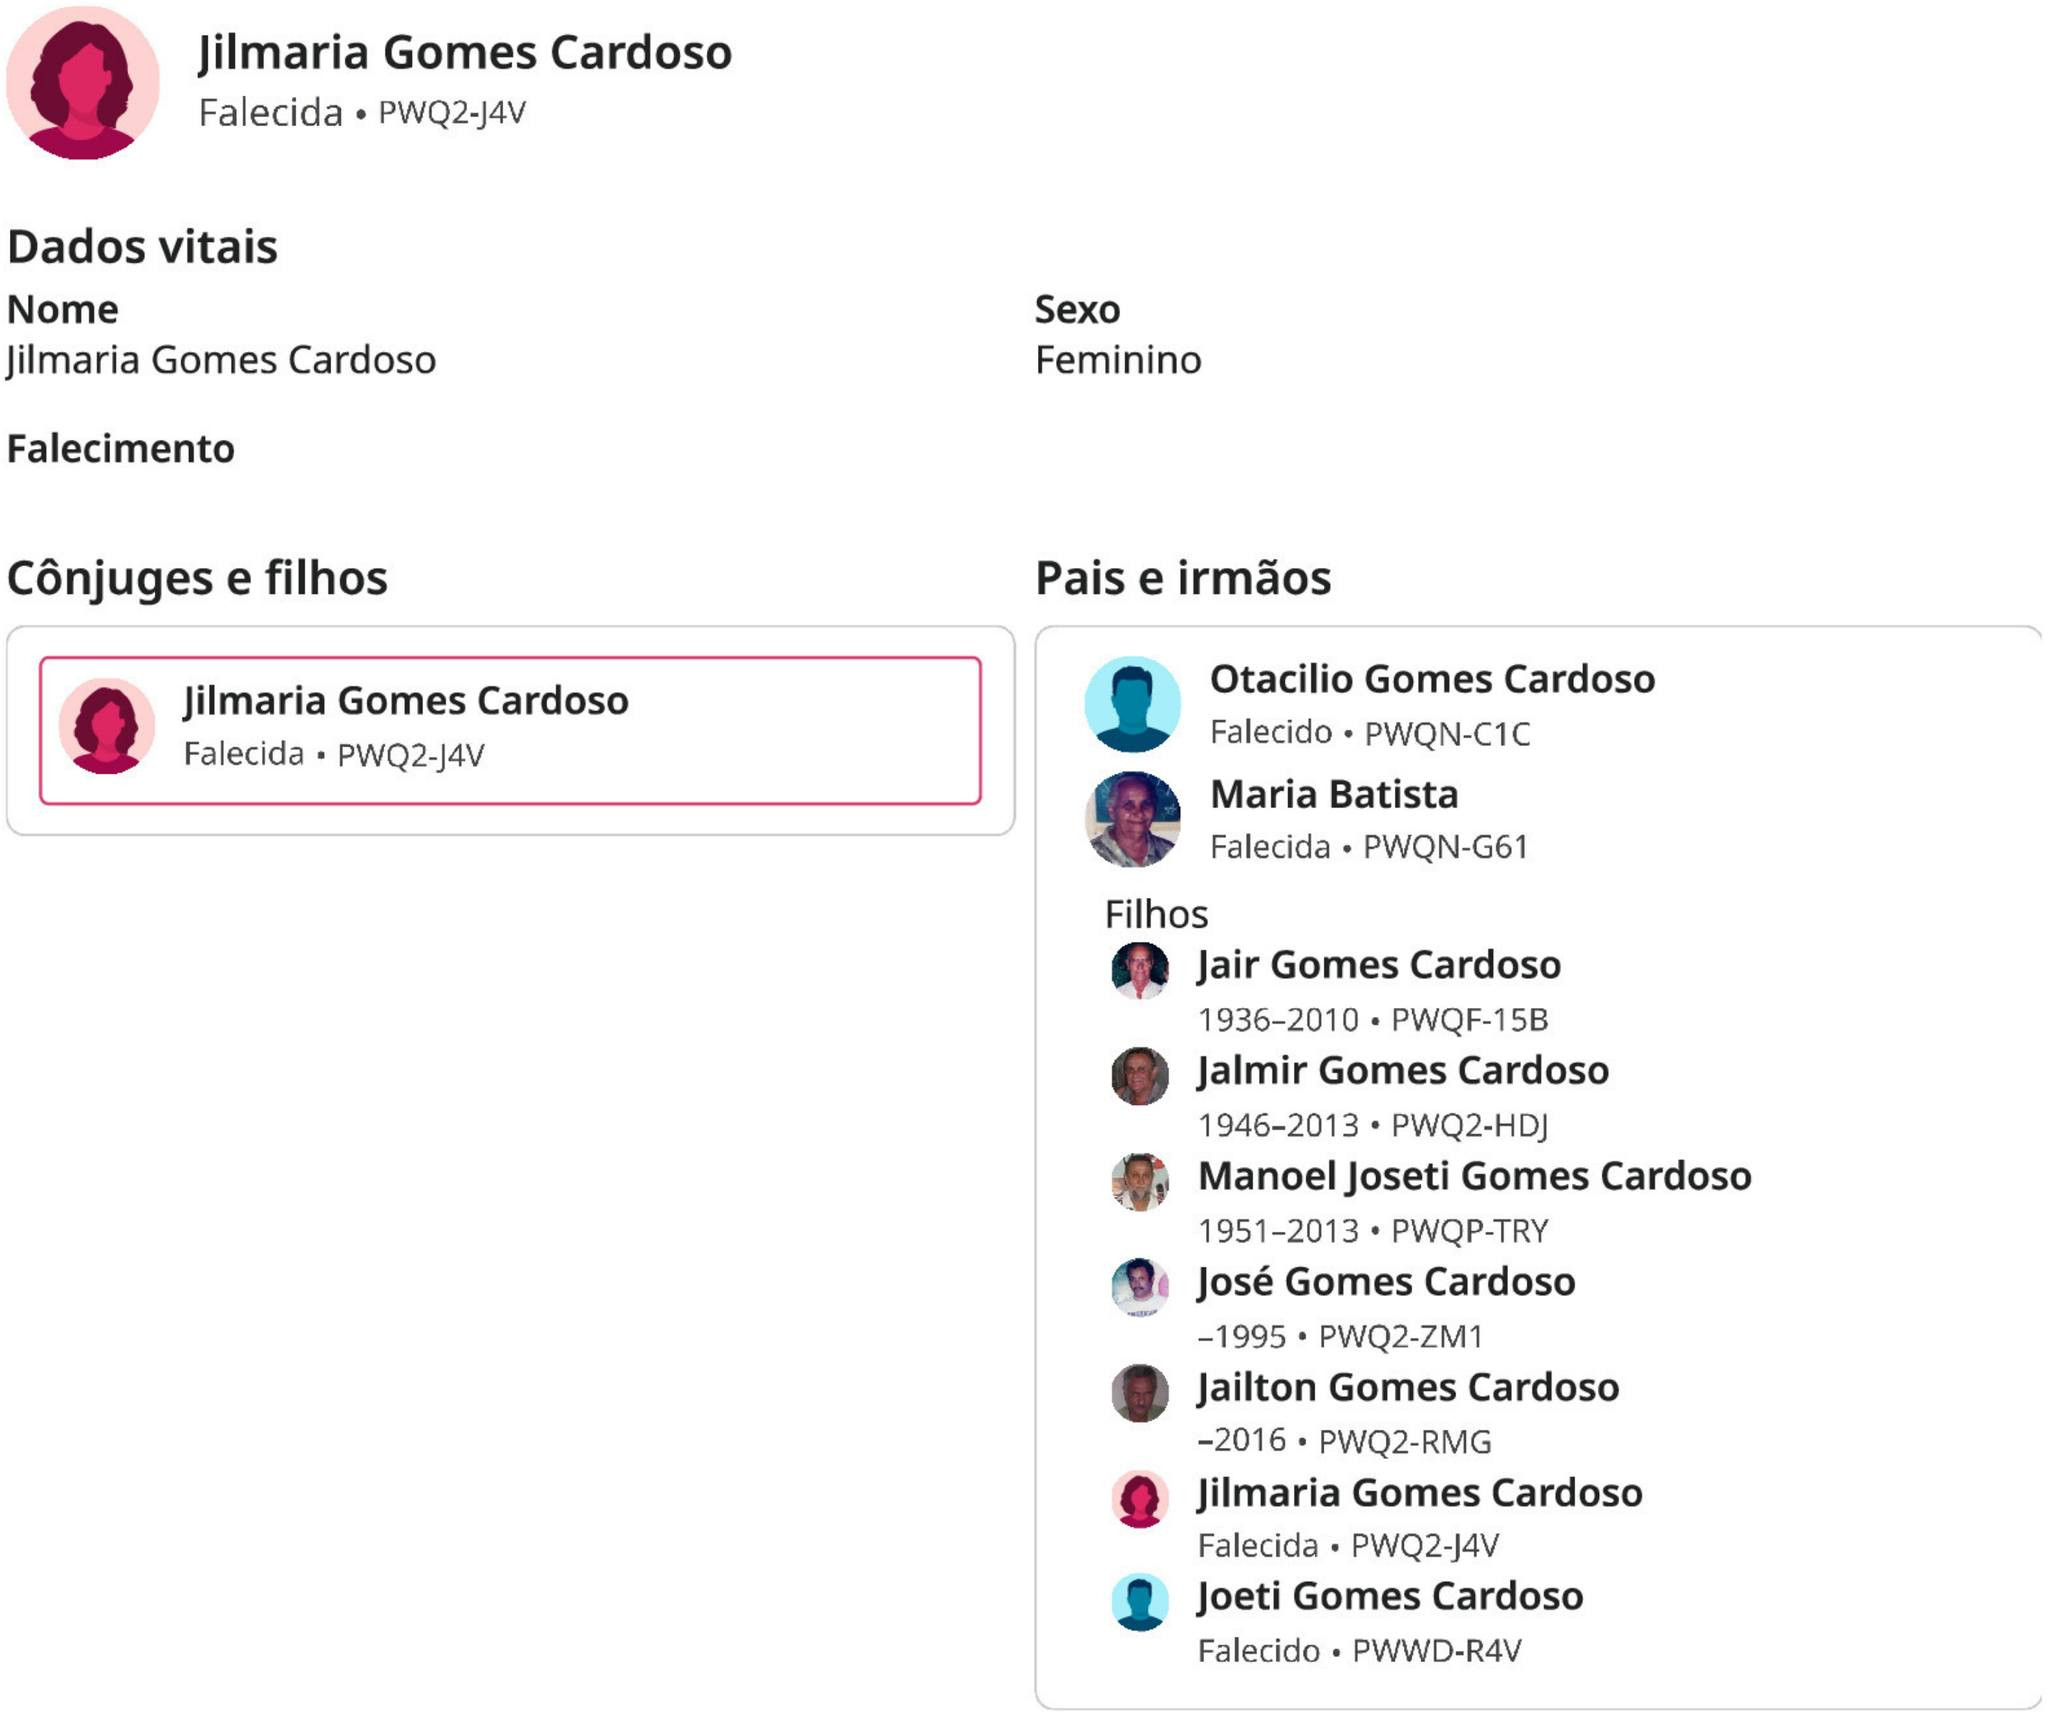
Task: Go to Jair Gomes Cardoso's record
Action: (1379, 965)
